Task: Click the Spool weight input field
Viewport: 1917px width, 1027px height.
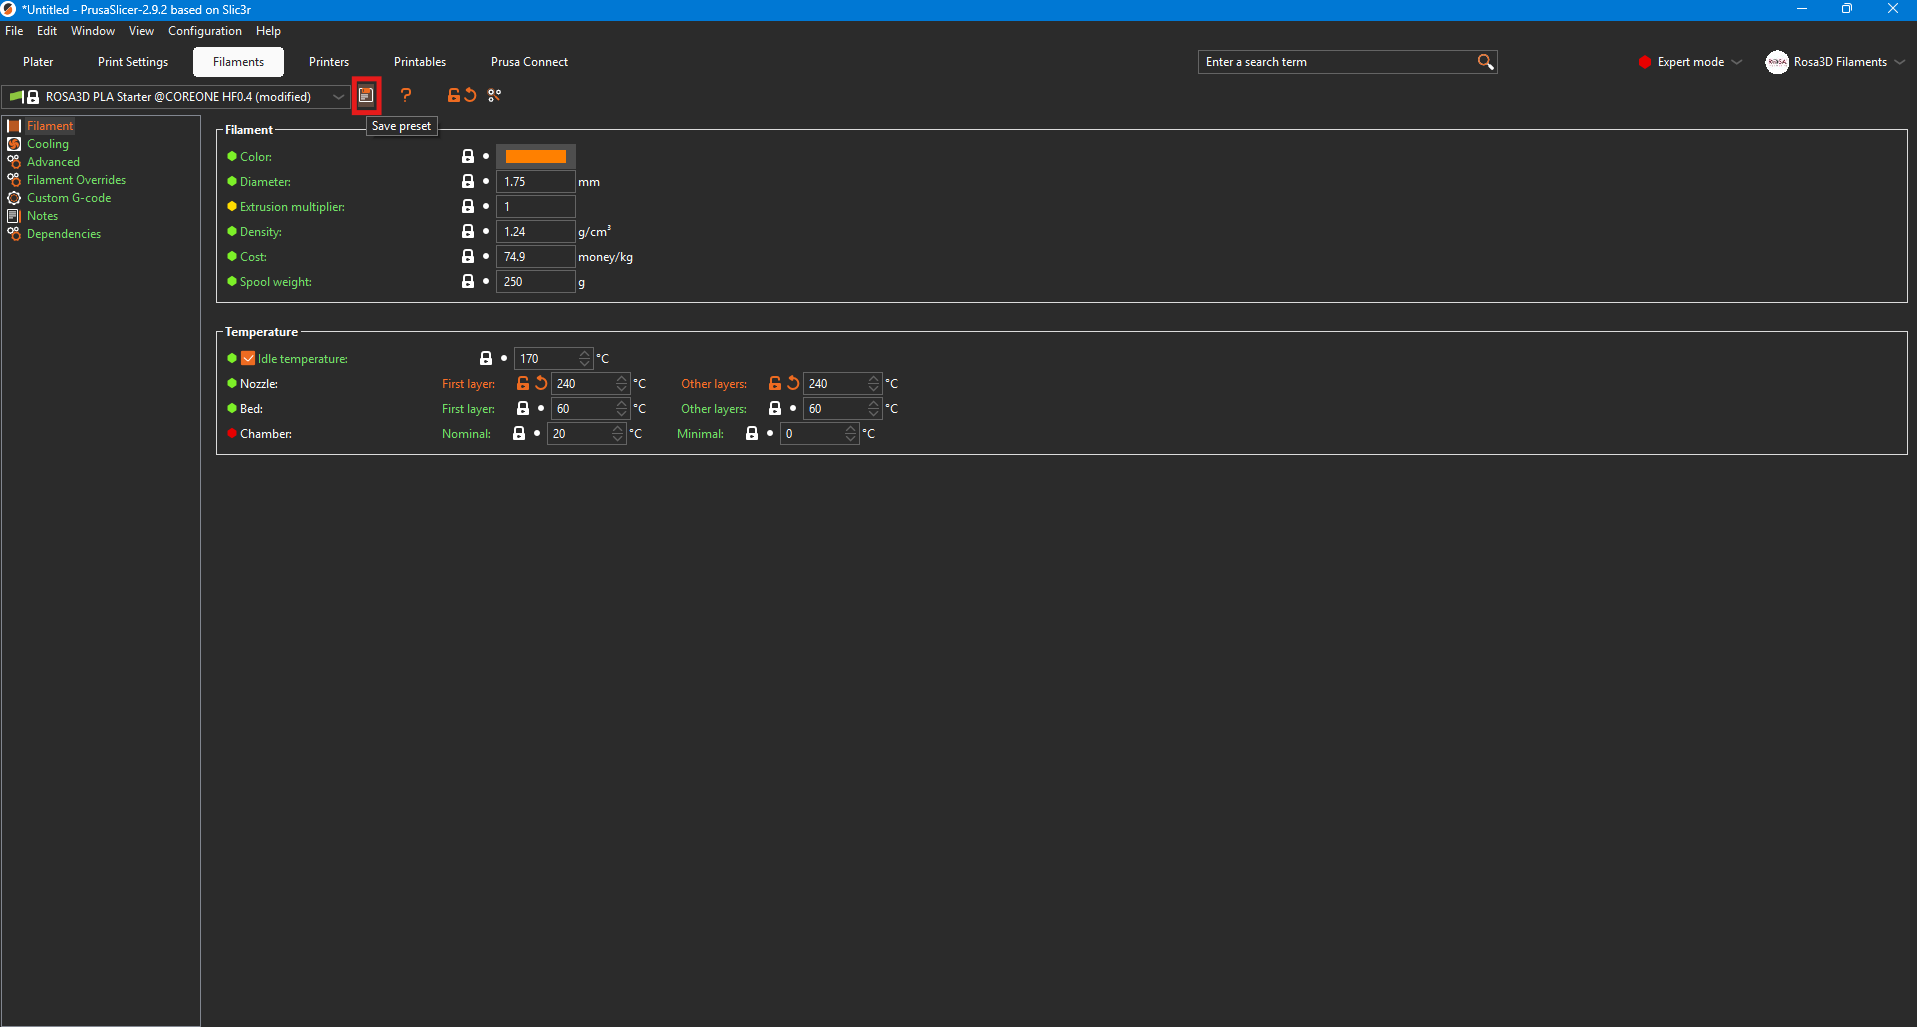Action: tap(535, 282)
